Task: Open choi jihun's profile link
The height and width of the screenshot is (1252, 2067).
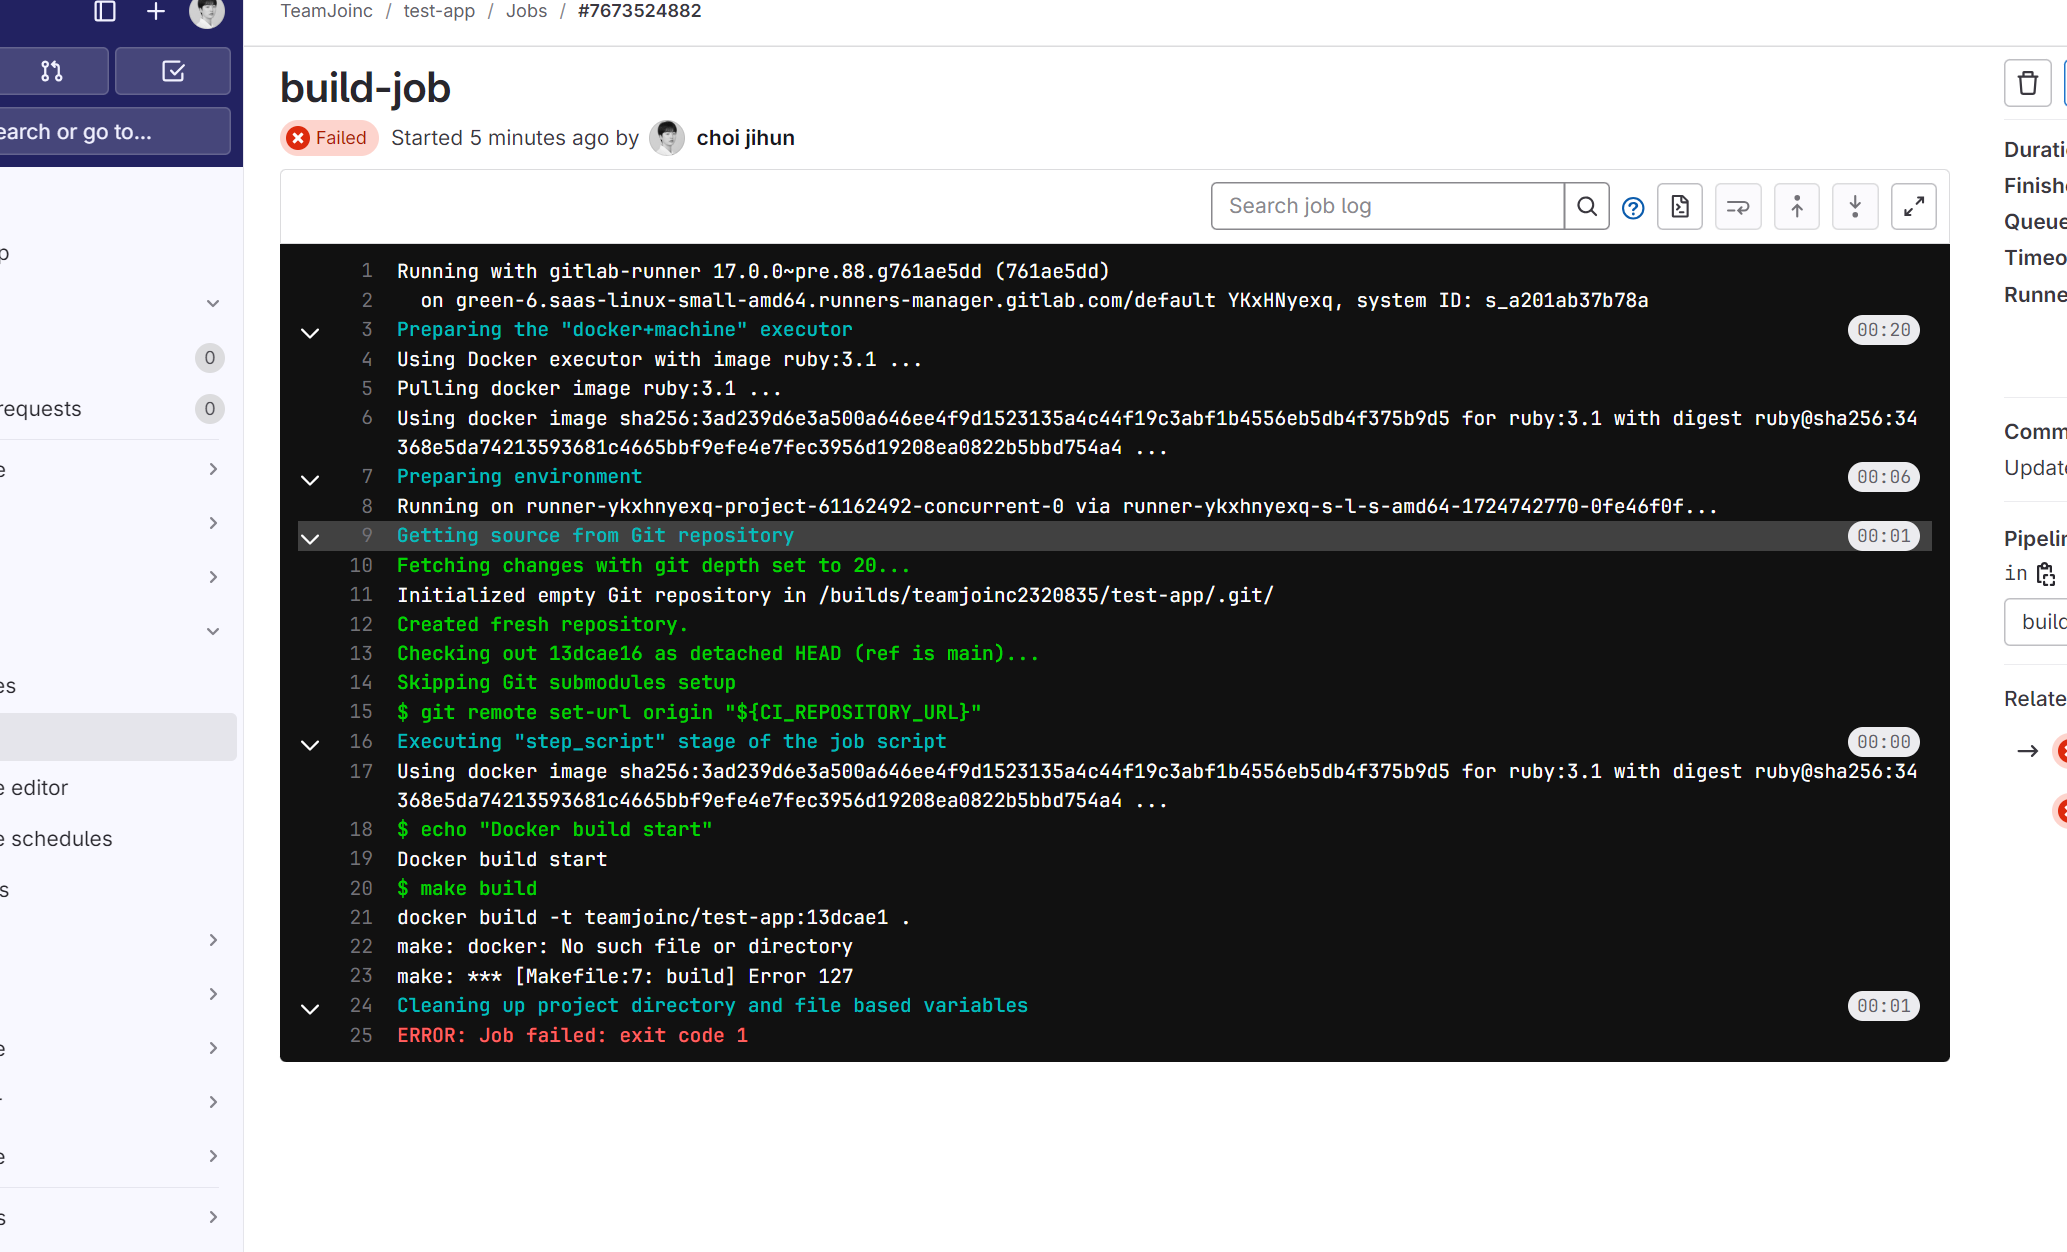Action: (x=746, y=138)
